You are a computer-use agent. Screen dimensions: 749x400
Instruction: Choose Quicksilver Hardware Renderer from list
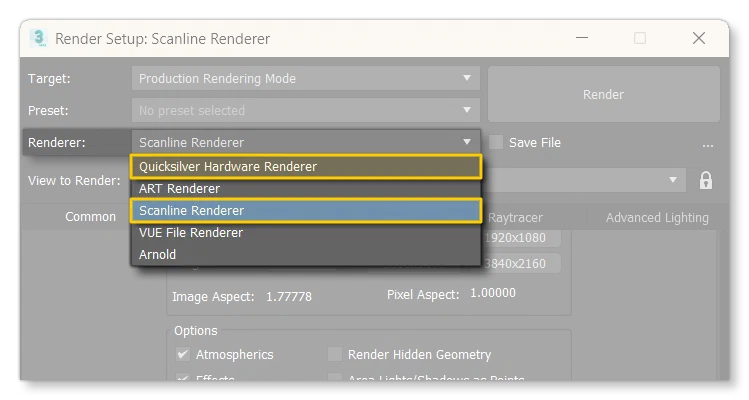click(x=306, y=166)
